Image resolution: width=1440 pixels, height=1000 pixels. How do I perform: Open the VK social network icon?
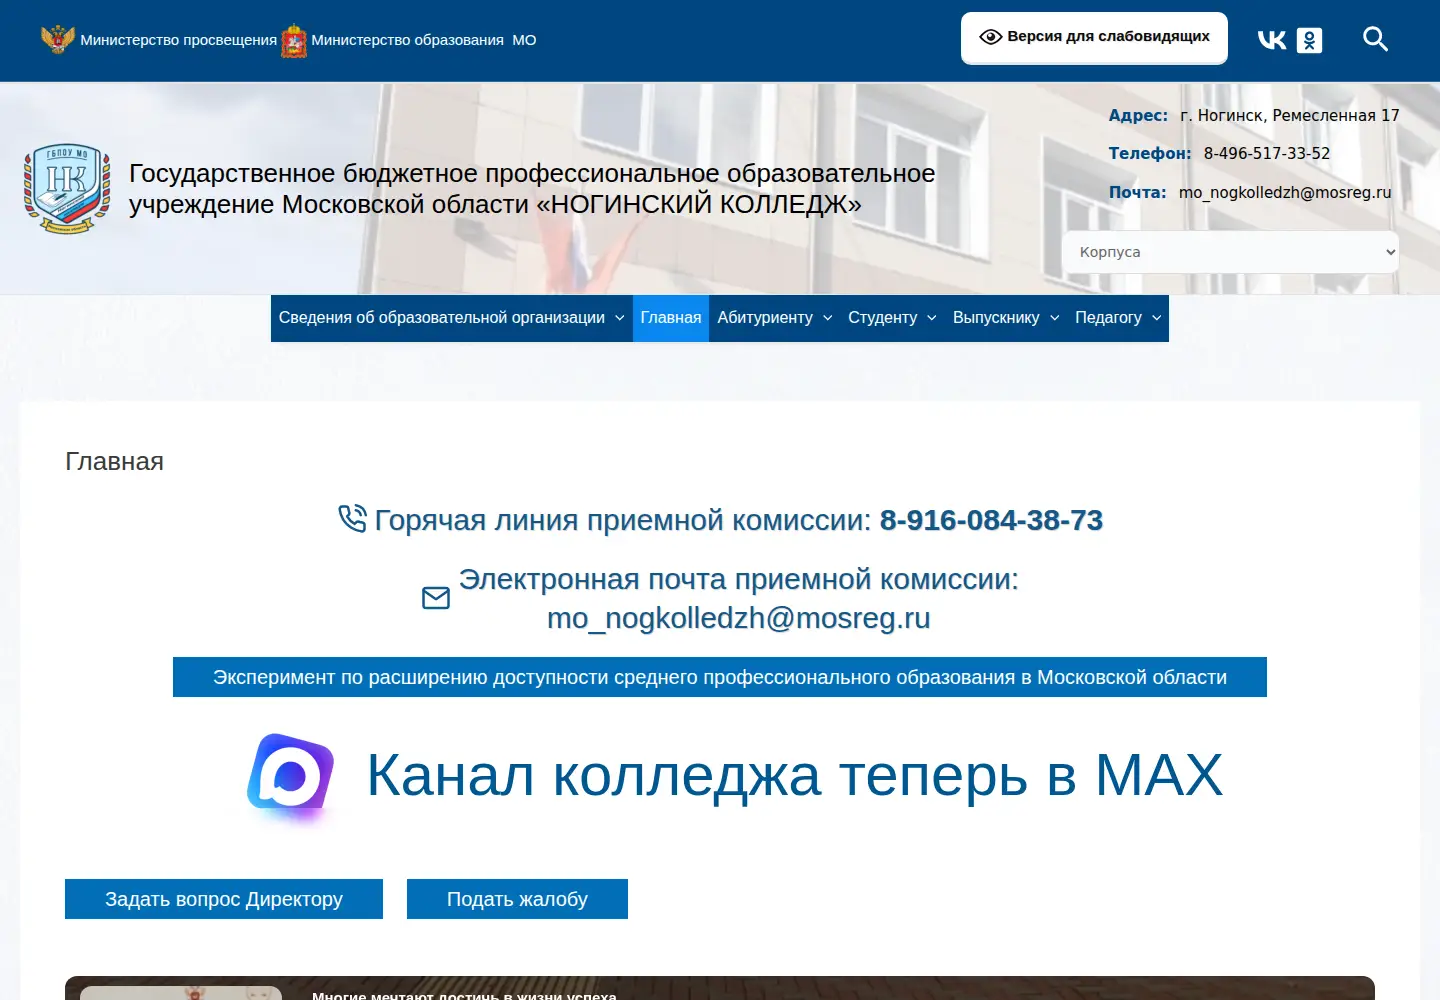point(1272,40)
